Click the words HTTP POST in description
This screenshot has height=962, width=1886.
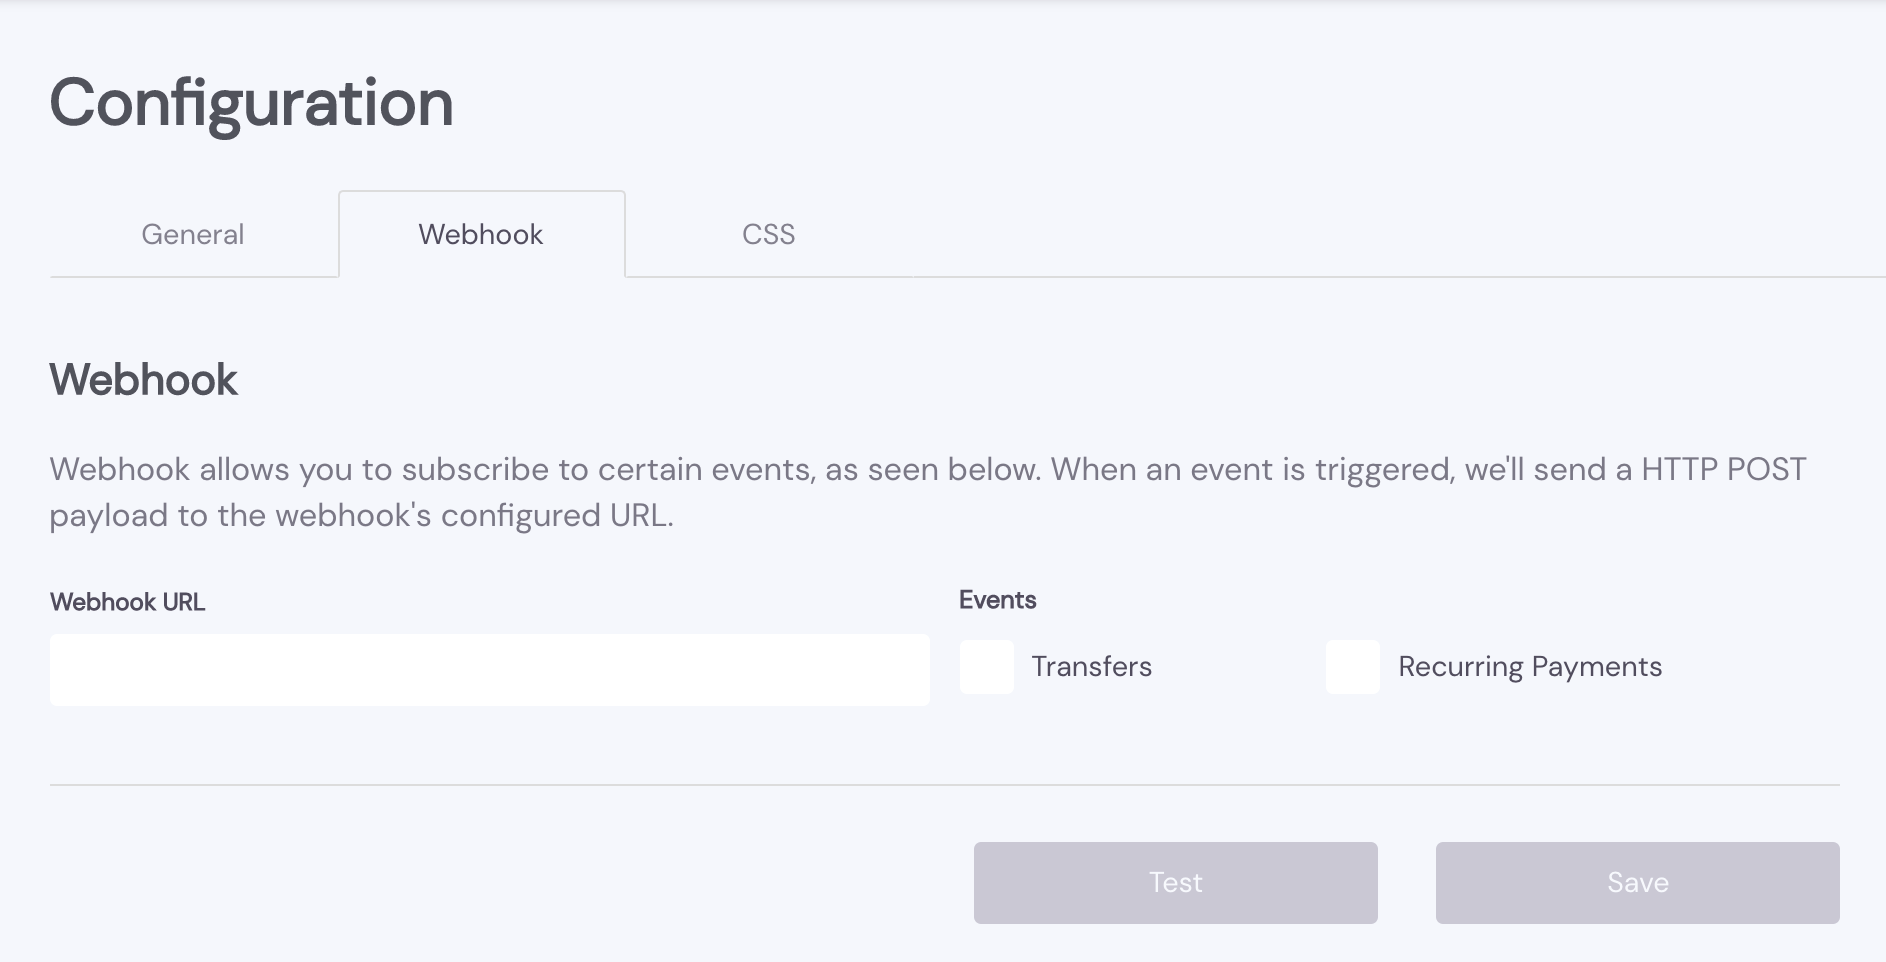coord(1723,469)
